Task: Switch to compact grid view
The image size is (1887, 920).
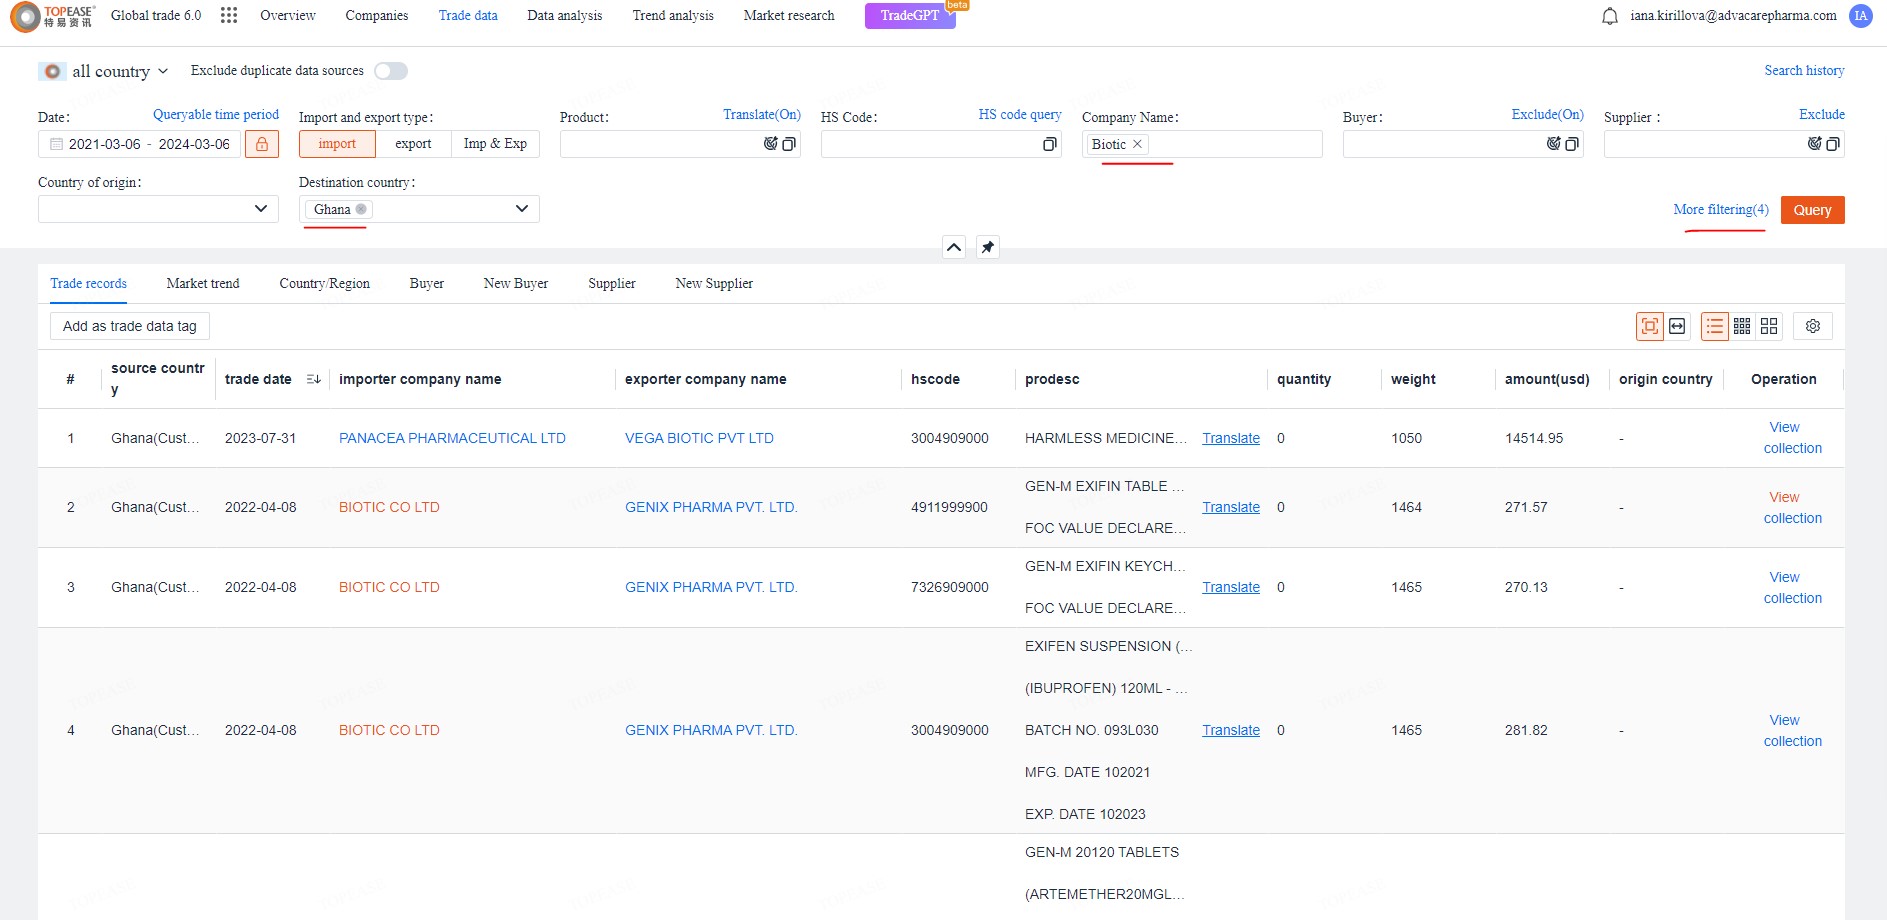Action: pos(1742,326)
